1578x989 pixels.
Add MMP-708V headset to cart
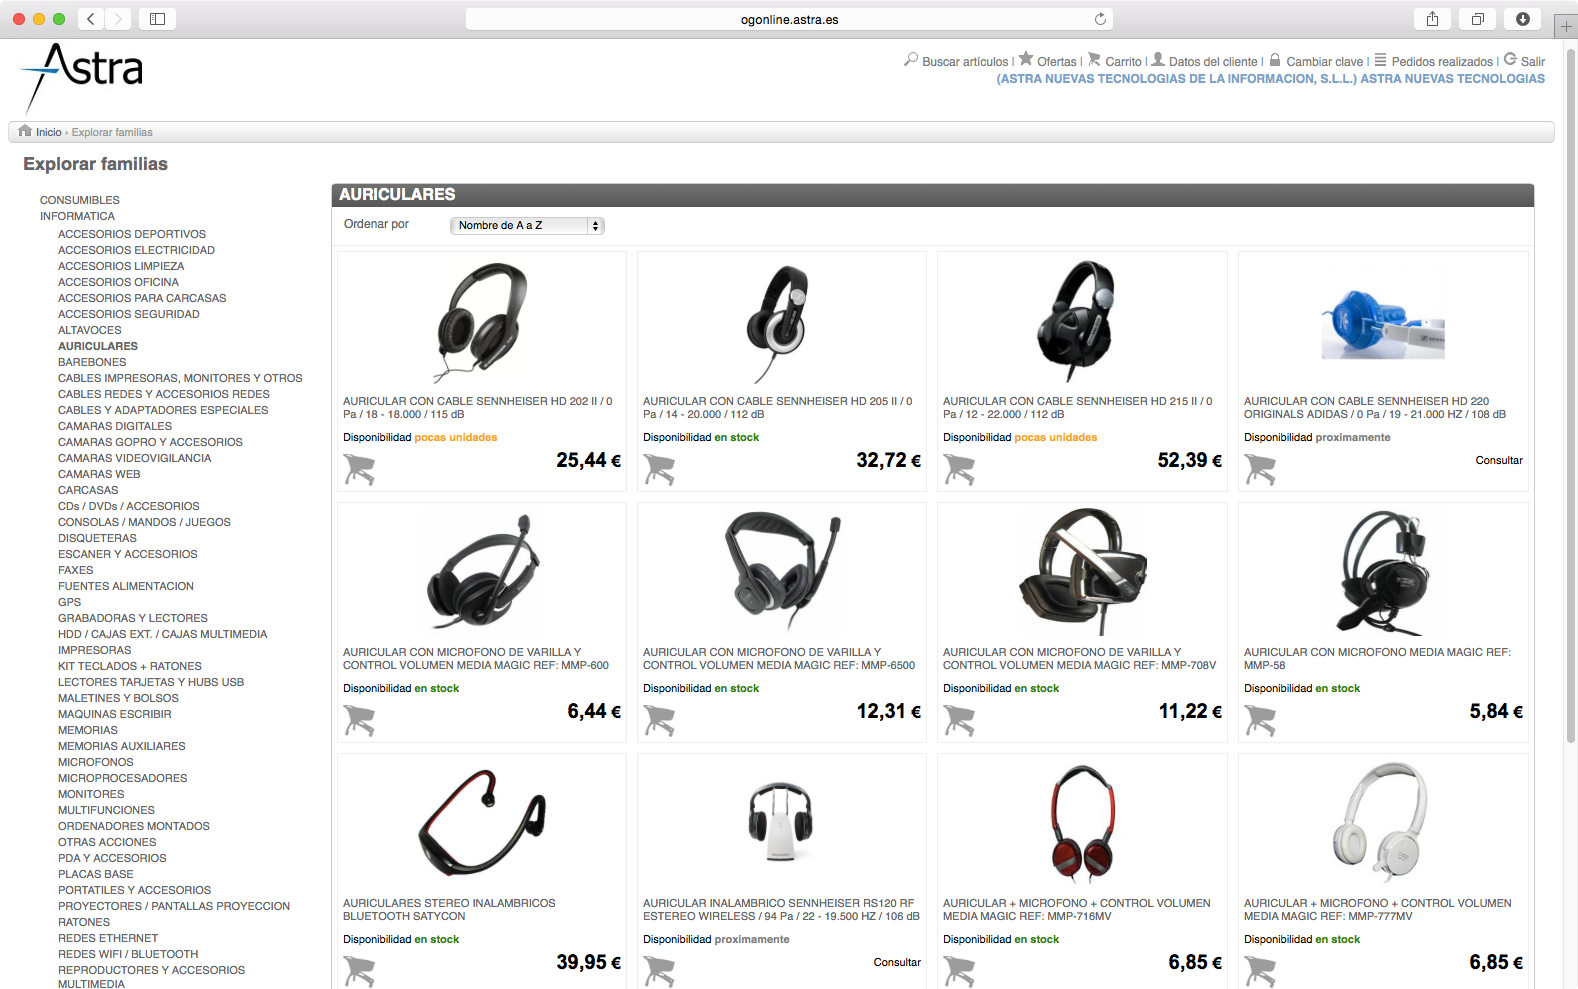[959, 720]
